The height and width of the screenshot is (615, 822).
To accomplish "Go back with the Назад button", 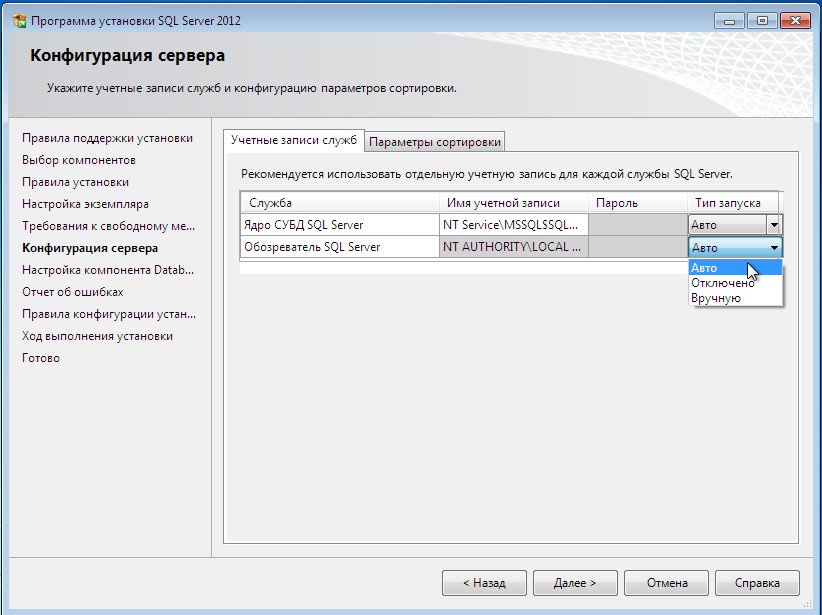I will [484, 583].
